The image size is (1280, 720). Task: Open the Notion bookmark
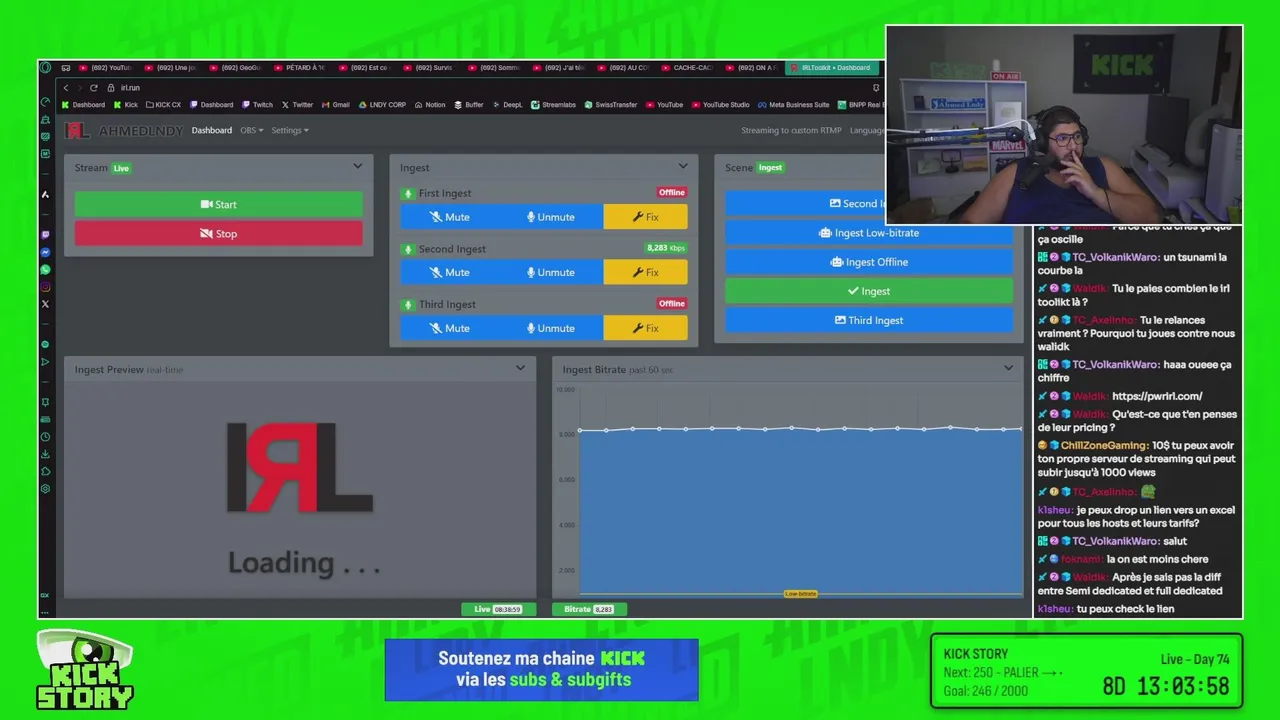(x=430, y=104)
